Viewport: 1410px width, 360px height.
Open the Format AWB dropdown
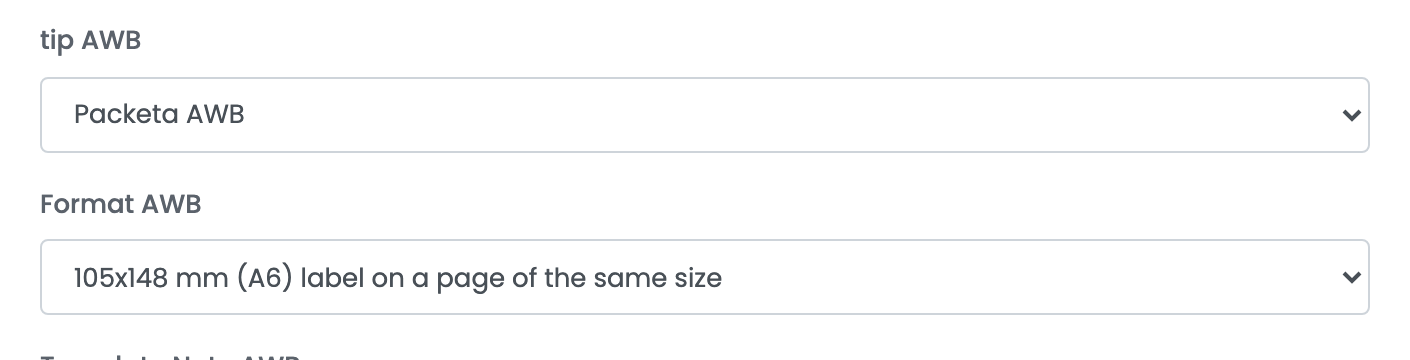pyautogui.click(x=704, y=277)
